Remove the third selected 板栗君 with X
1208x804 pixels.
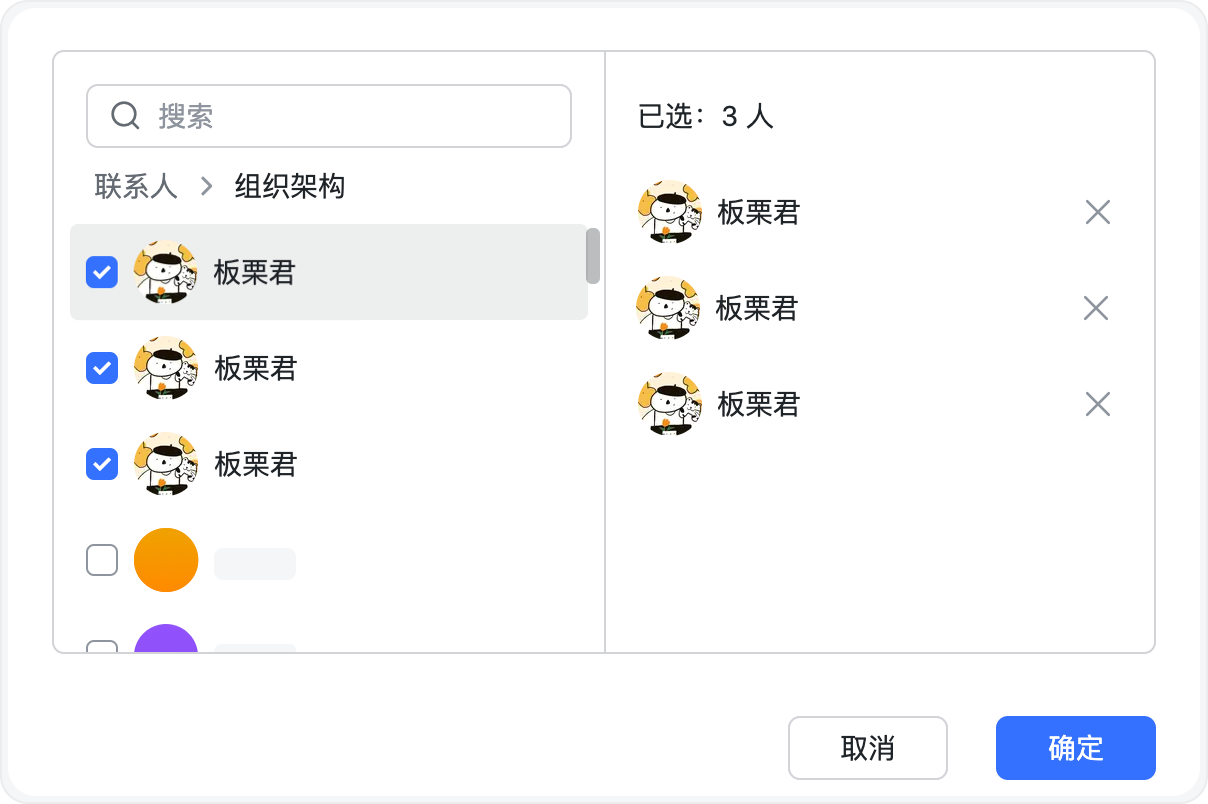1098,404
